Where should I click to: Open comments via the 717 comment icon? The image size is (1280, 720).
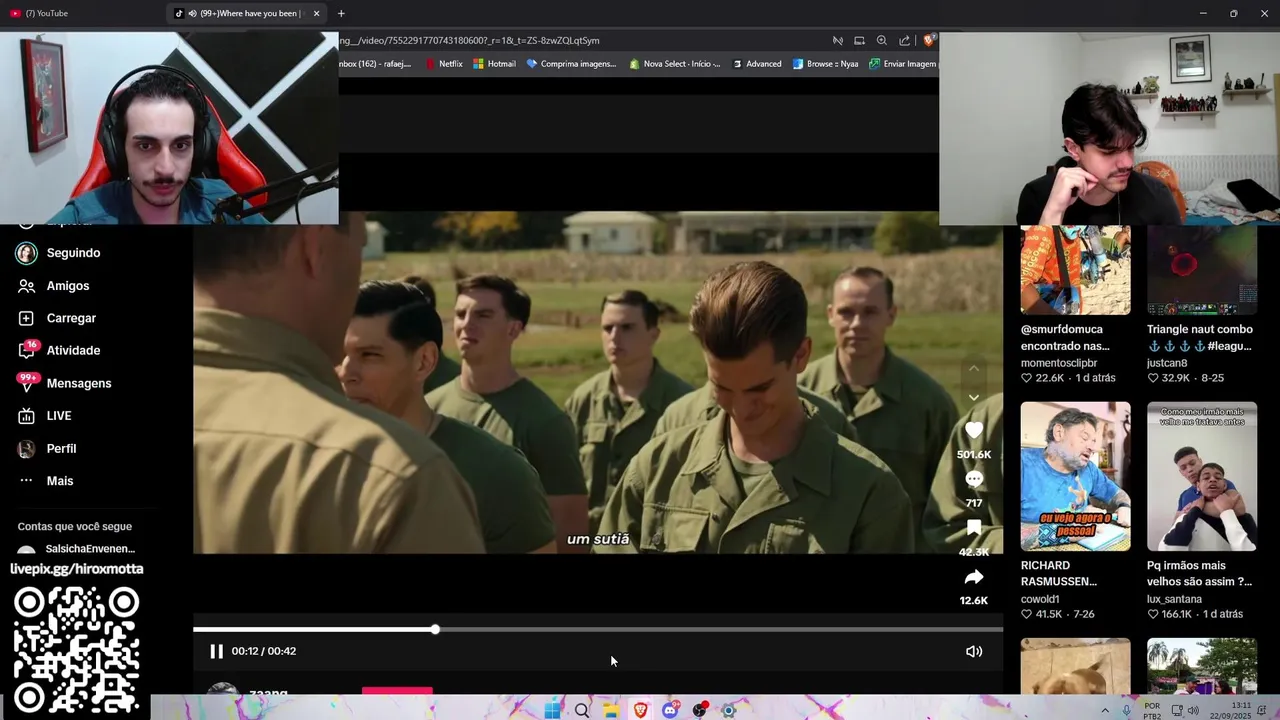click(x=974, y=479)
